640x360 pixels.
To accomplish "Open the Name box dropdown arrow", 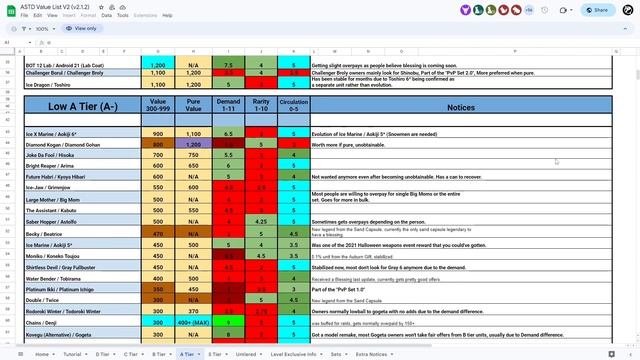I will click(x=30, y=42).
